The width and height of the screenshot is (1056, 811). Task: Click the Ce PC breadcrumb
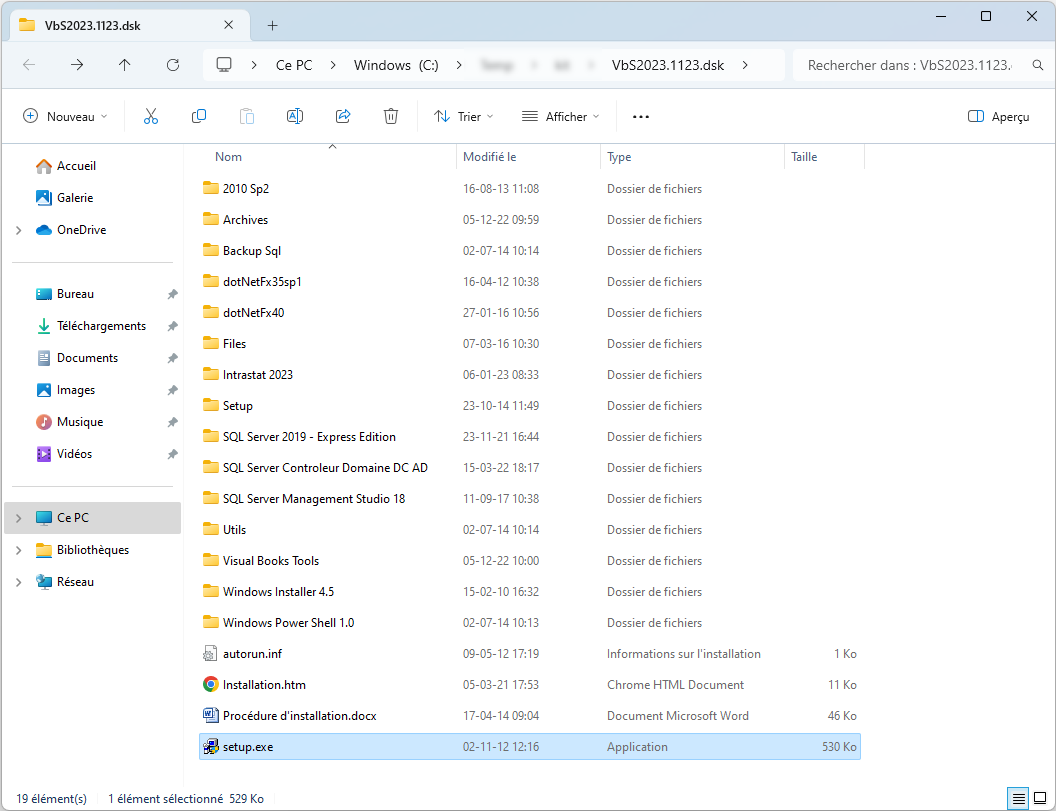294,65
